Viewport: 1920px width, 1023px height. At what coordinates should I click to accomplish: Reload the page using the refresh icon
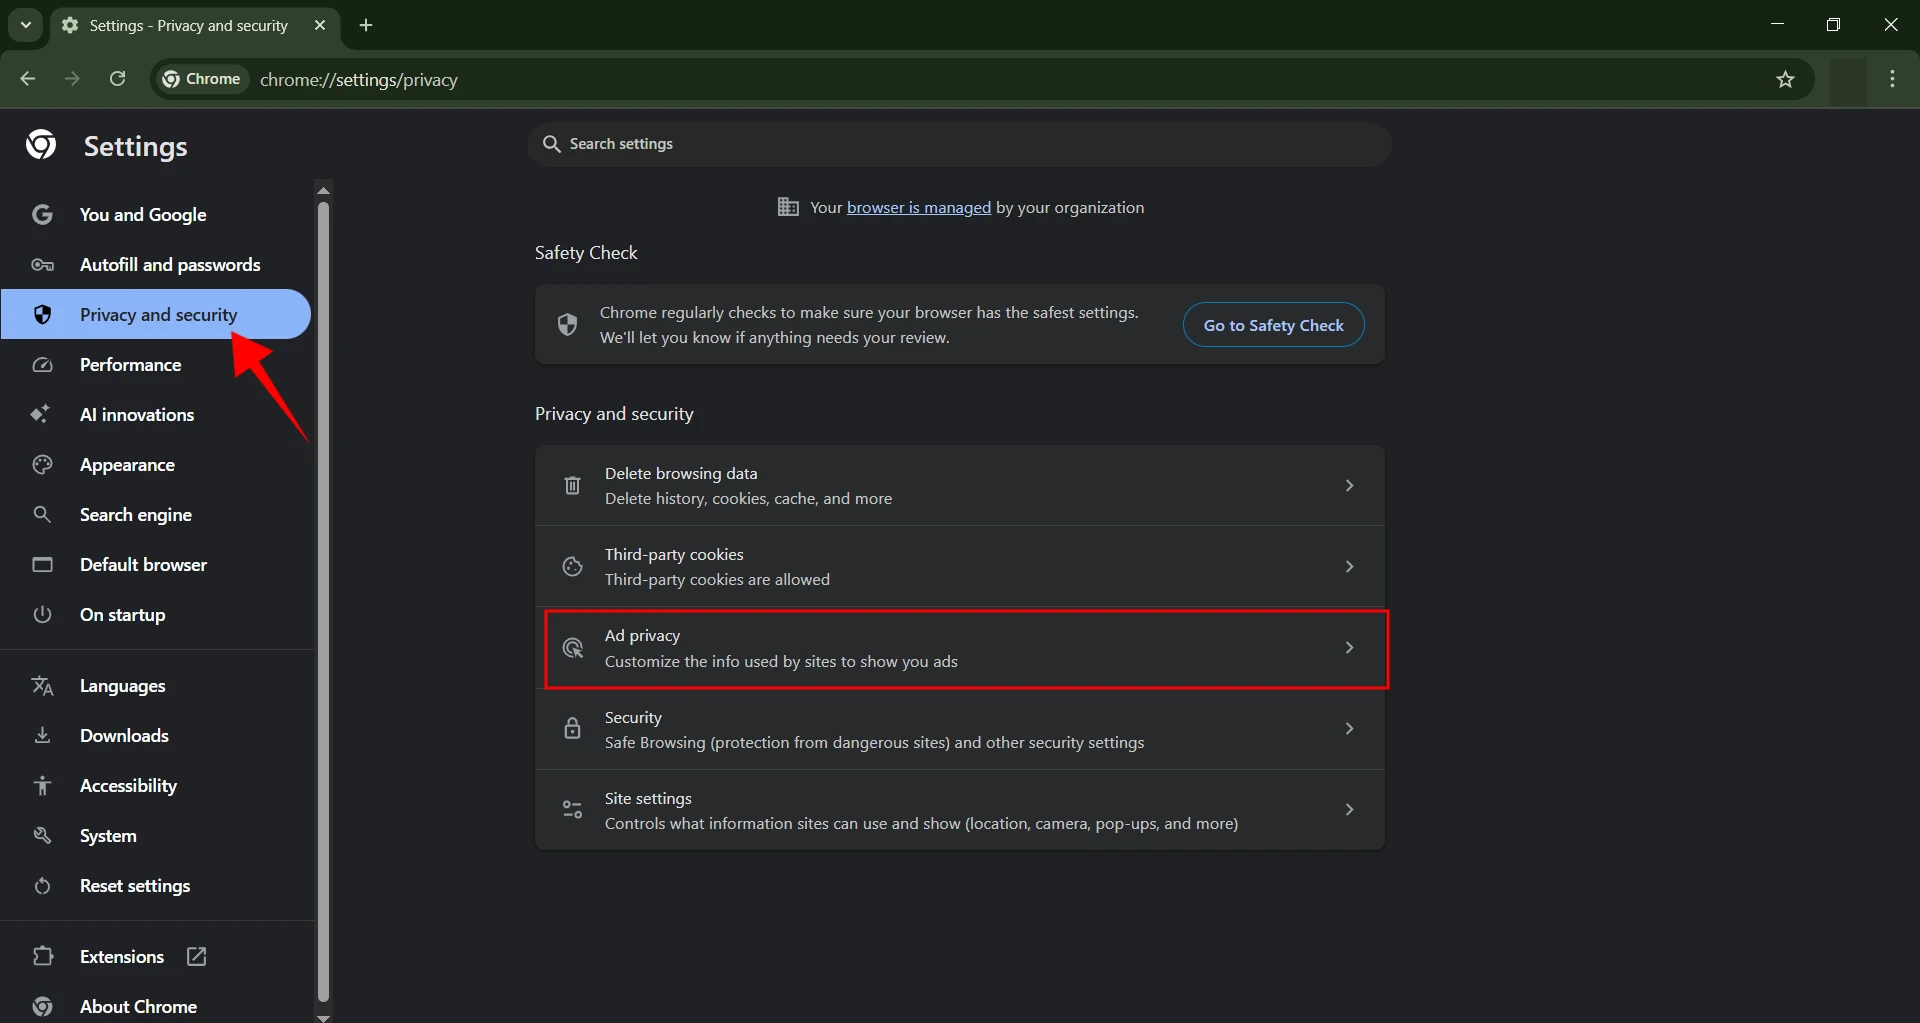coord(117,79)
